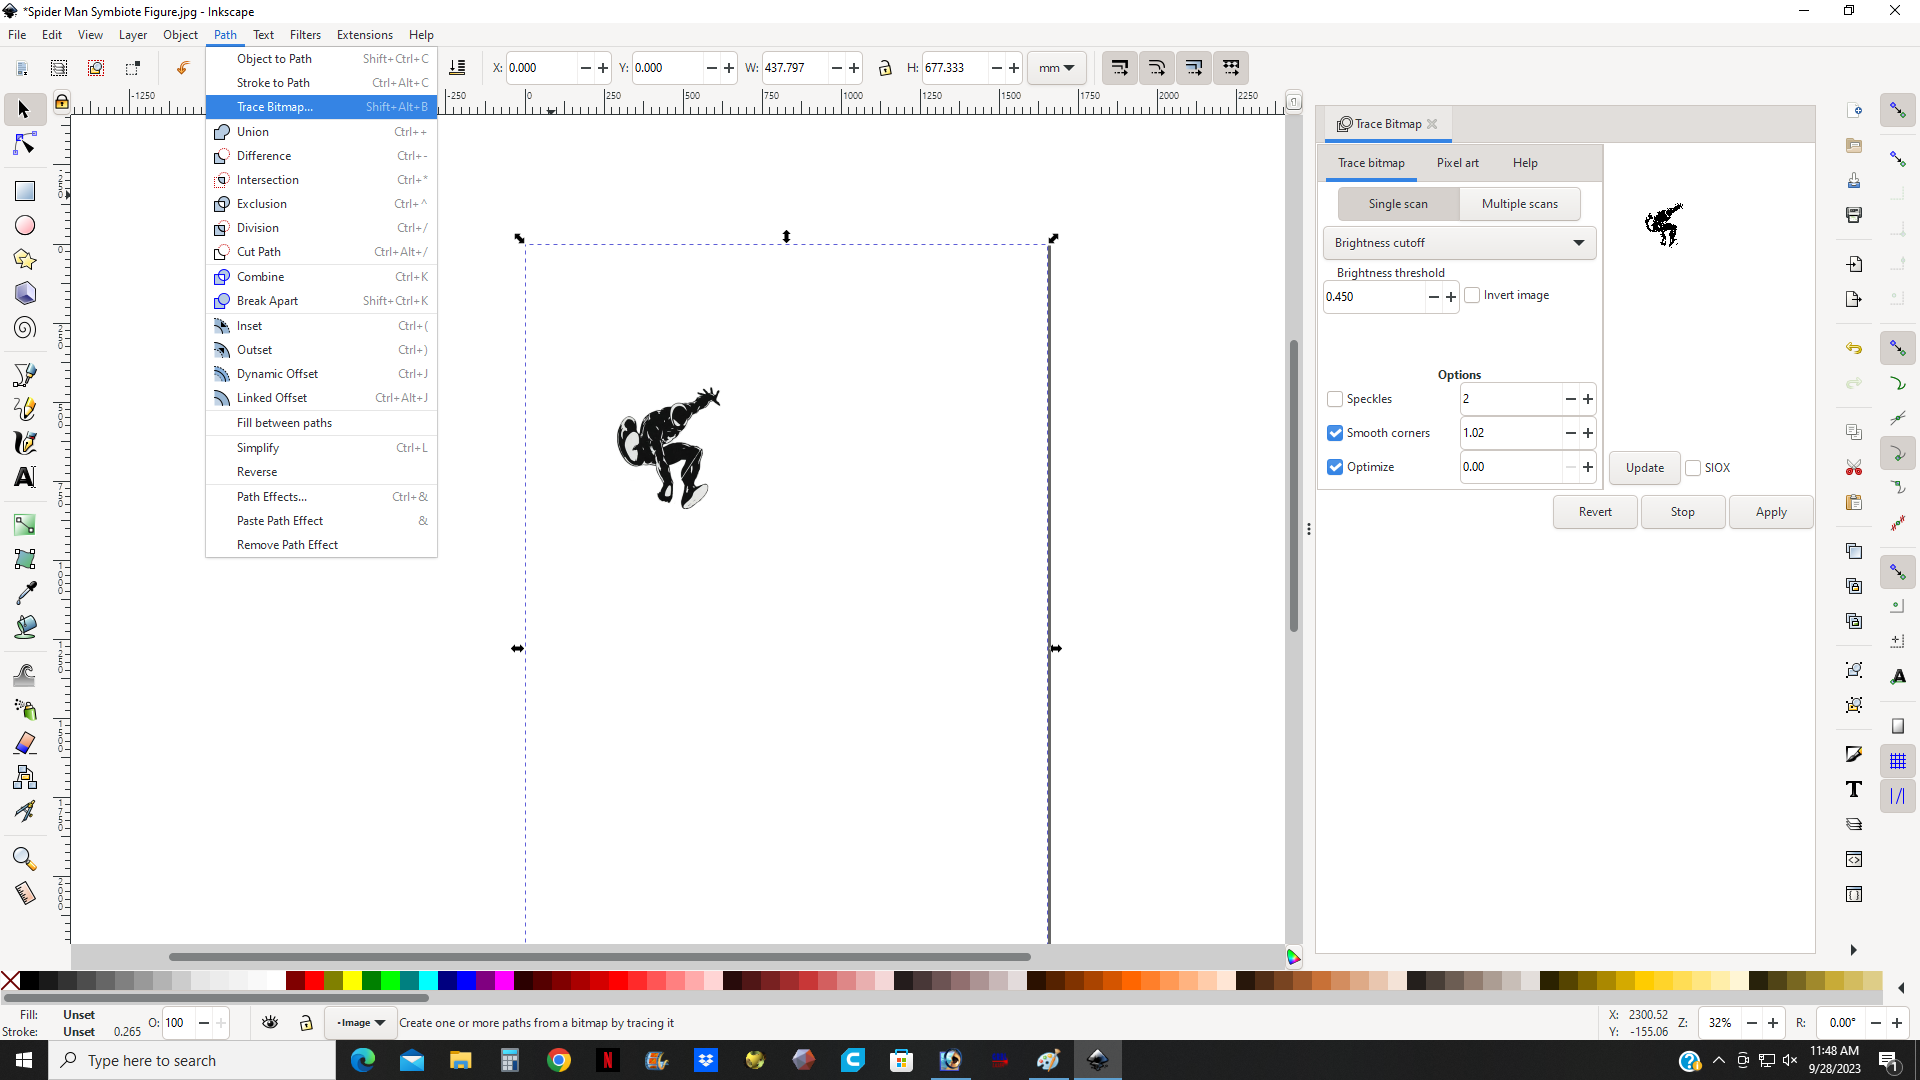Viewport: 1920px width, 1080px height.
Task: Click the Brightness threshold input field
Action: pos(1372,297)
